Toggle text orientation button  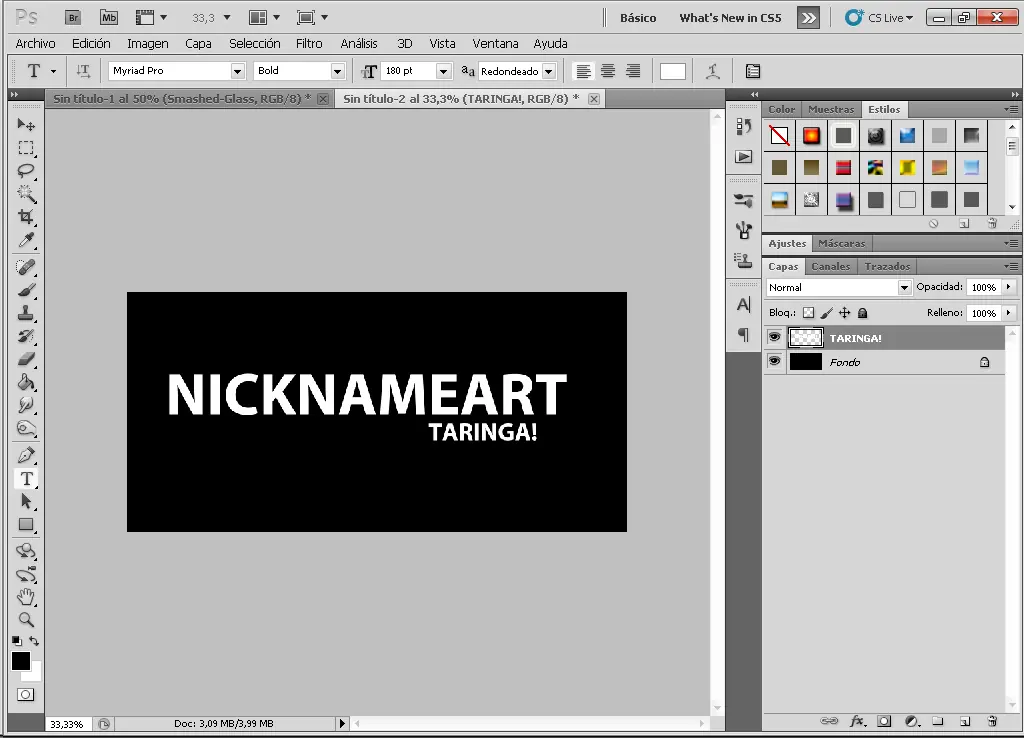click(x=83, y=71)
